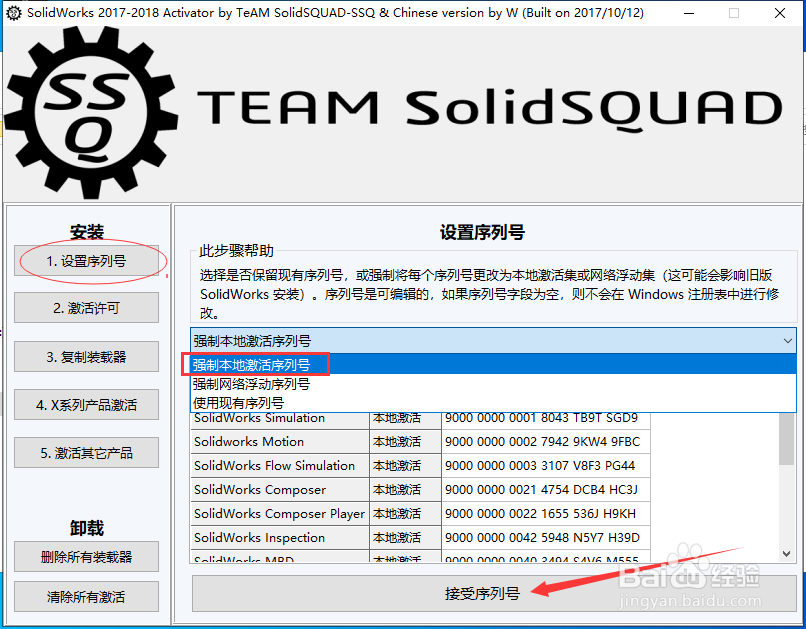Select SolidWorks Composer product name cell
Screen dimensions: 806x629
tap(280, 489)
